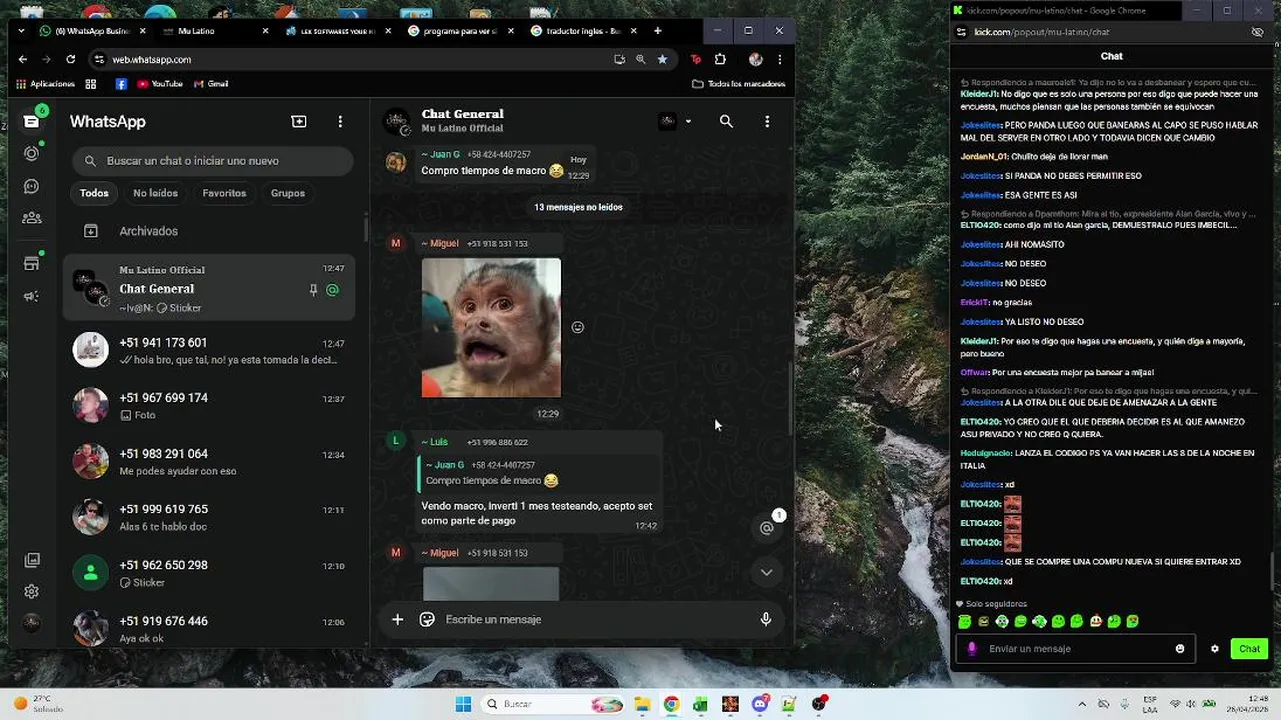Open the Channels icon in WhatsApp sidebar
Image resolution: width=1281 pixels, height=720 pixels.
tap(31, 186)
